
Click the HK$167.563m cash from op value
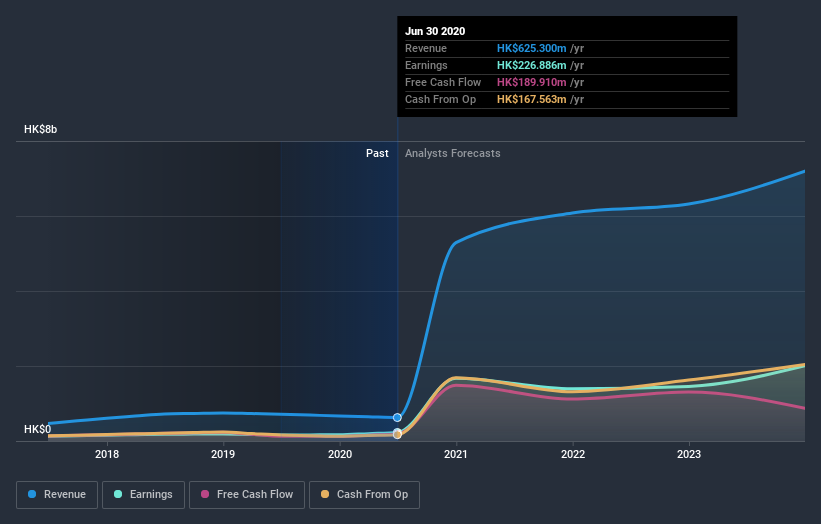tap(531, 99)
